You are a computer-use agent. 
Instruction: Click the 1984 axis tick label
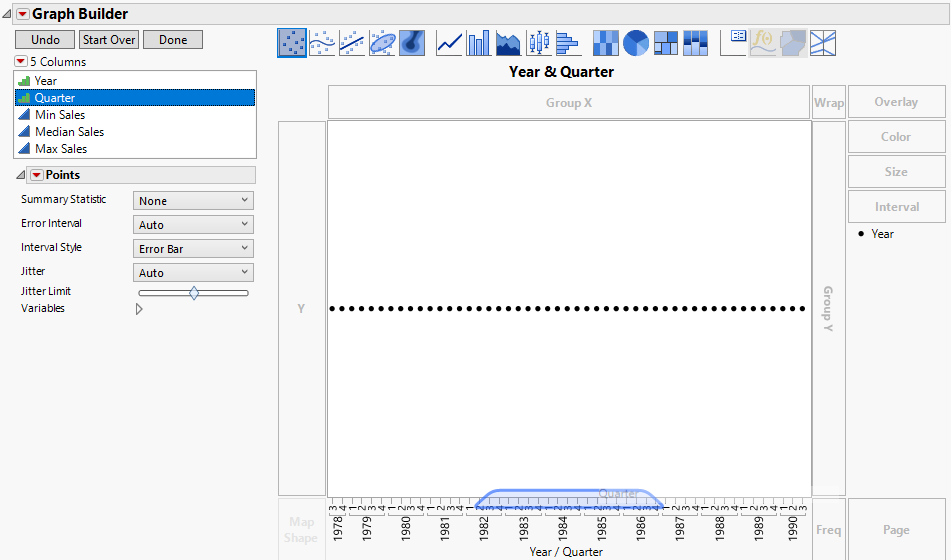562,528
